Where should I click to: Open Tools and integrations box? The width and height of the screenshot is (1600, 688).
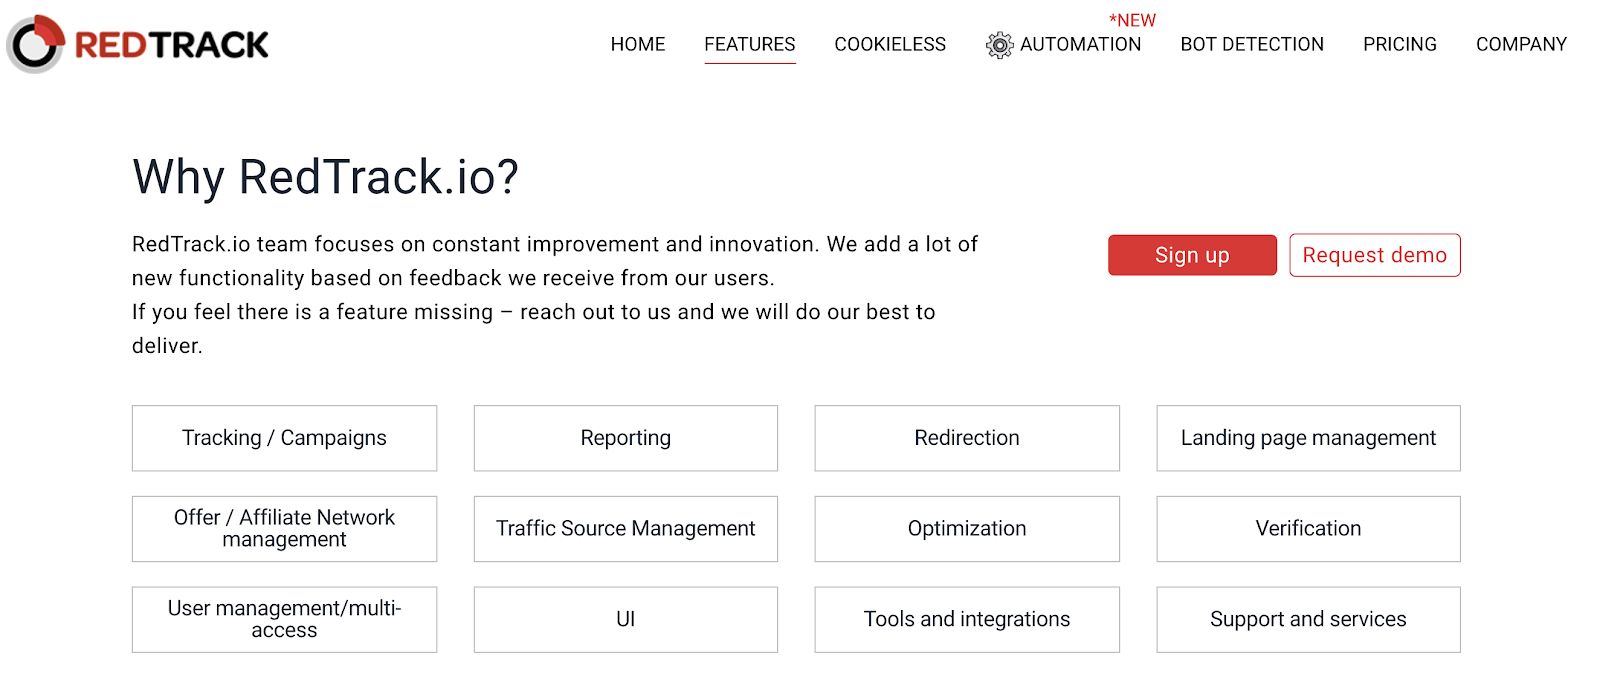point(967,620)
